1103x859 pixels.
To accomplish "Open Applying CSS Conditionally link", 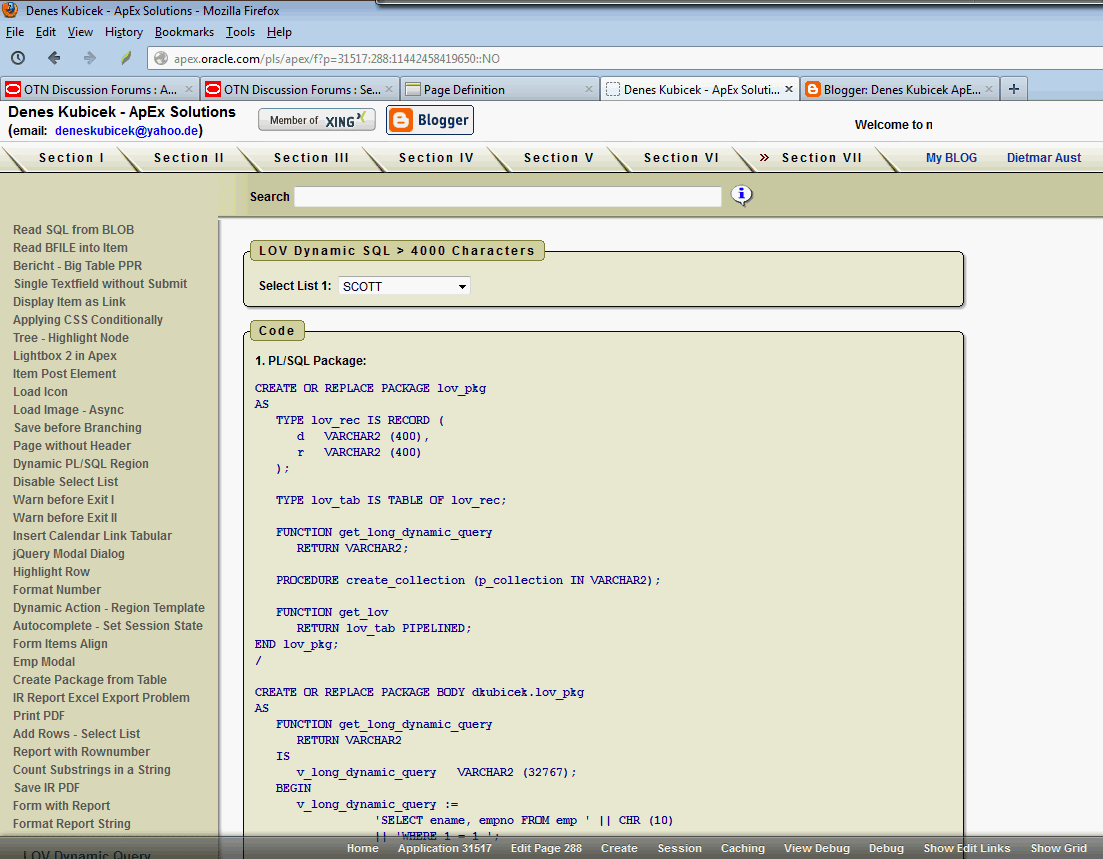I will point(88,320).
